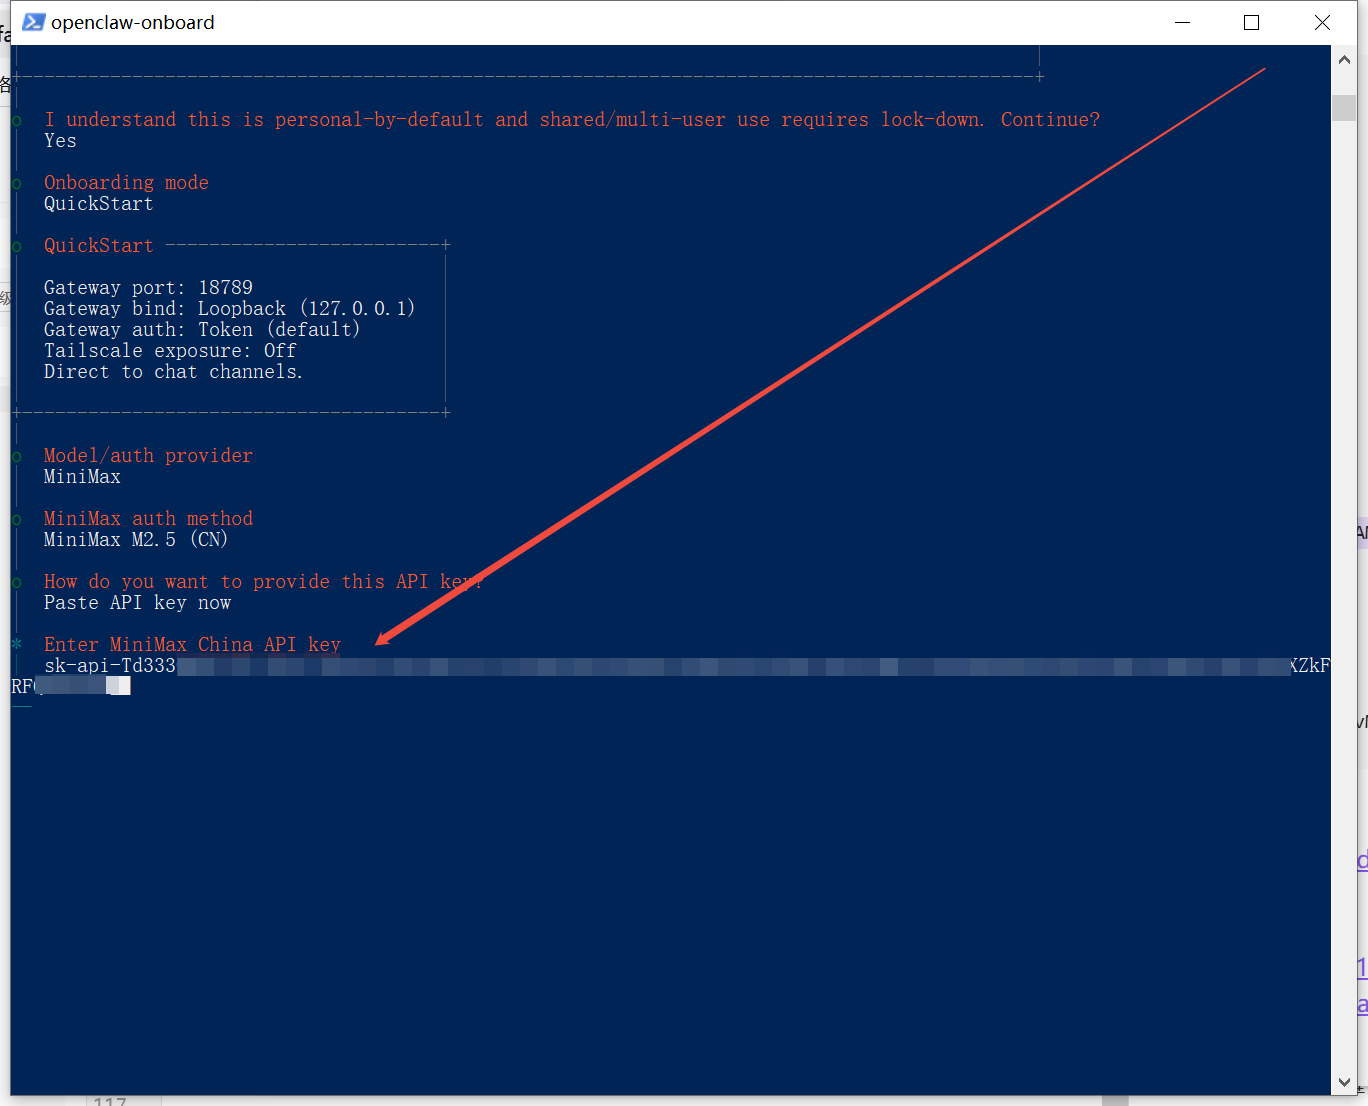Click the PowerShell icon in title bar
Image resolution: width=1368 pixels, height=1106 pixels.
[33, 22]
